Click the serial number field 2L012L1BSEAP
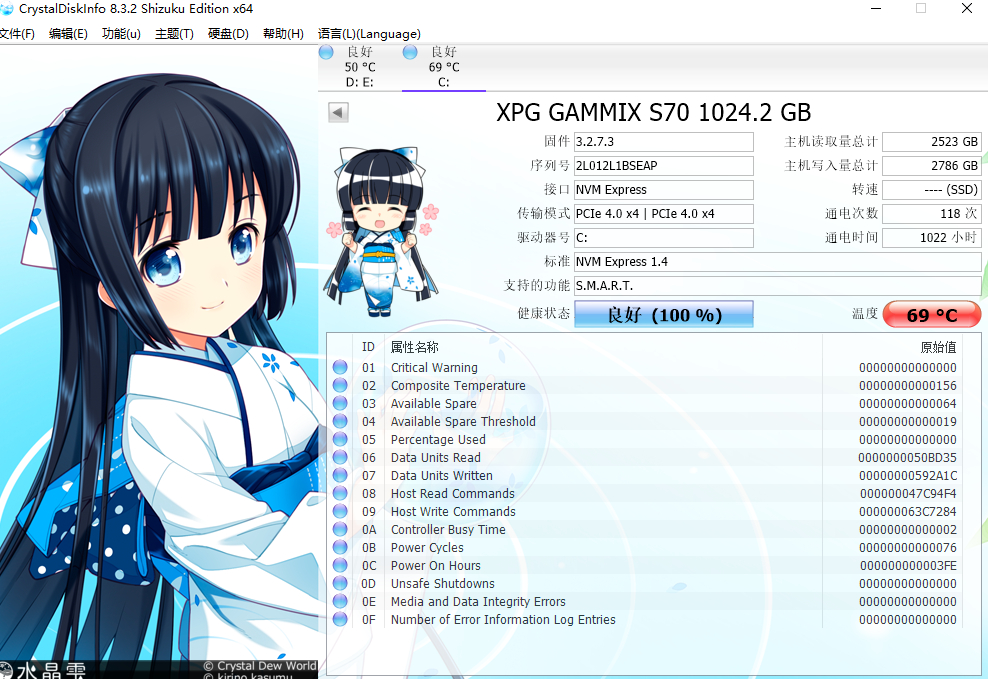This screenshot has width=988, height=679. [x=664, y=166]
